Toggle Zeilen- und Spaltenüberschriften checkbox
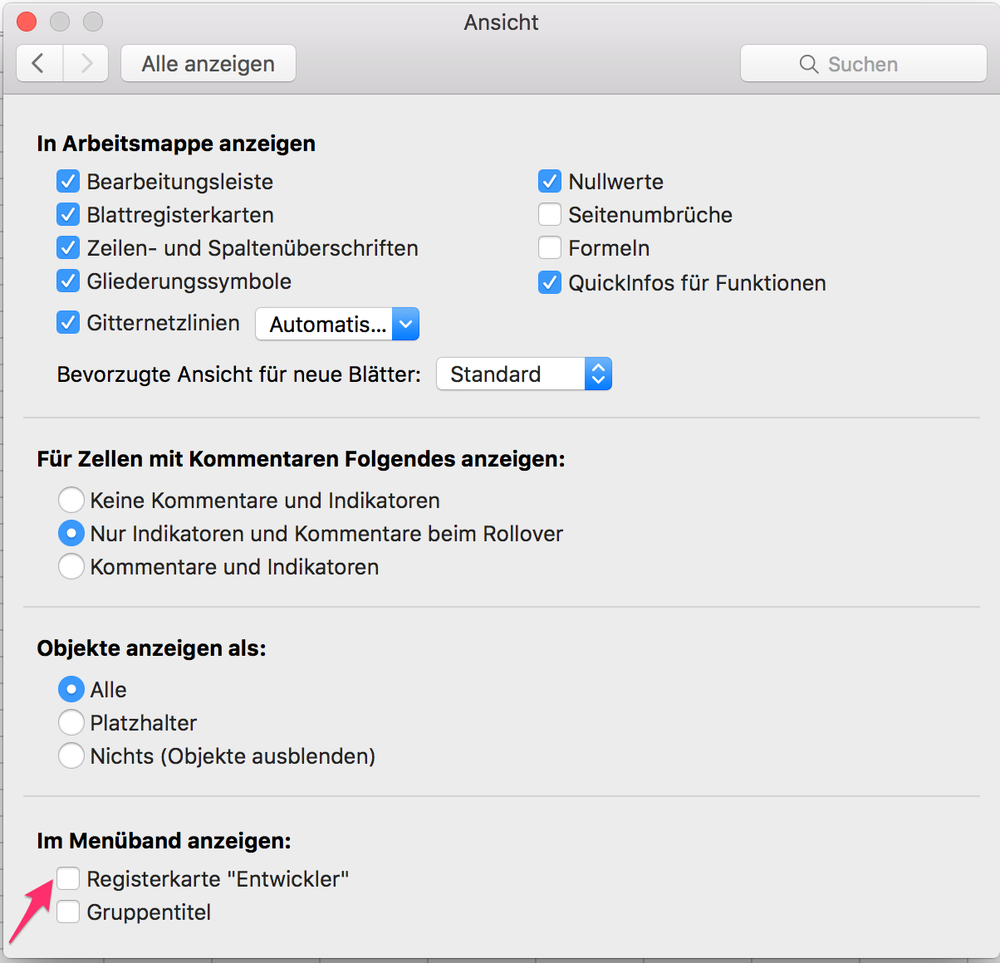The image size is (1000, 963). point(68,248)
